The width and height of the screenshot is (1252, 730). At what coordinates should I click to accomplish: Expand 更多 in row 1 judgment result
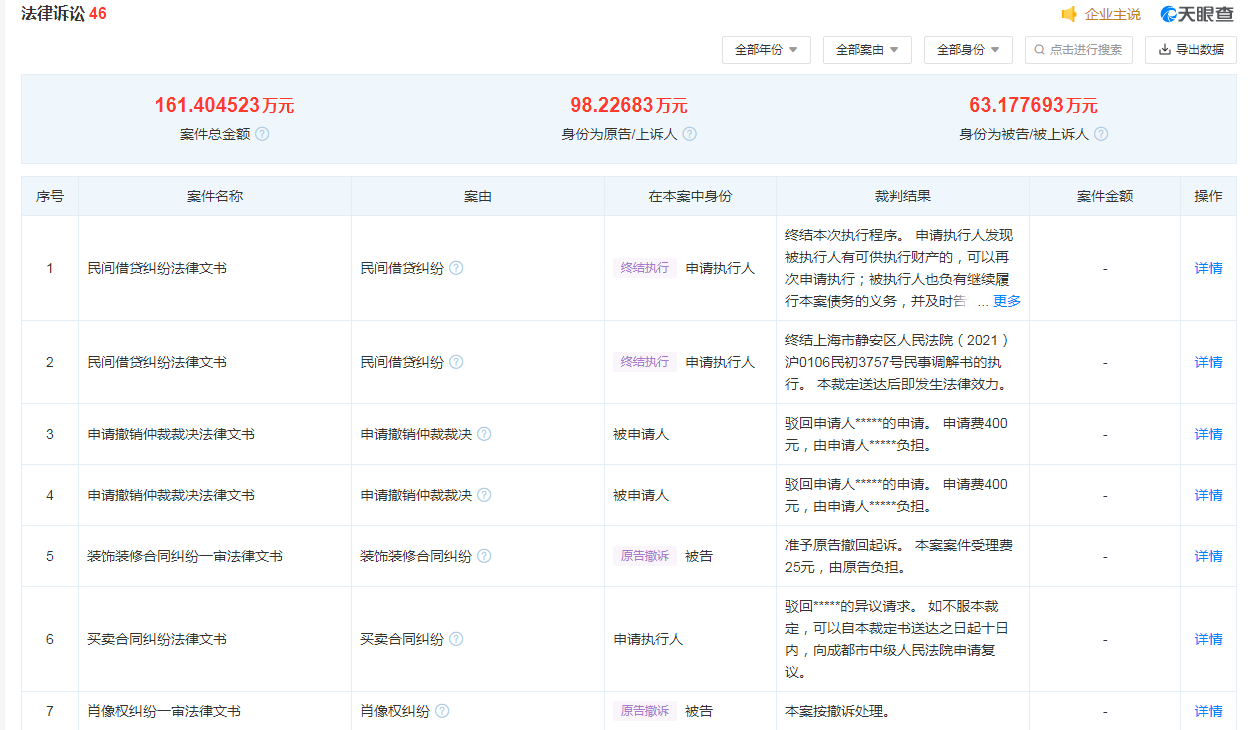pos(1006,301)
